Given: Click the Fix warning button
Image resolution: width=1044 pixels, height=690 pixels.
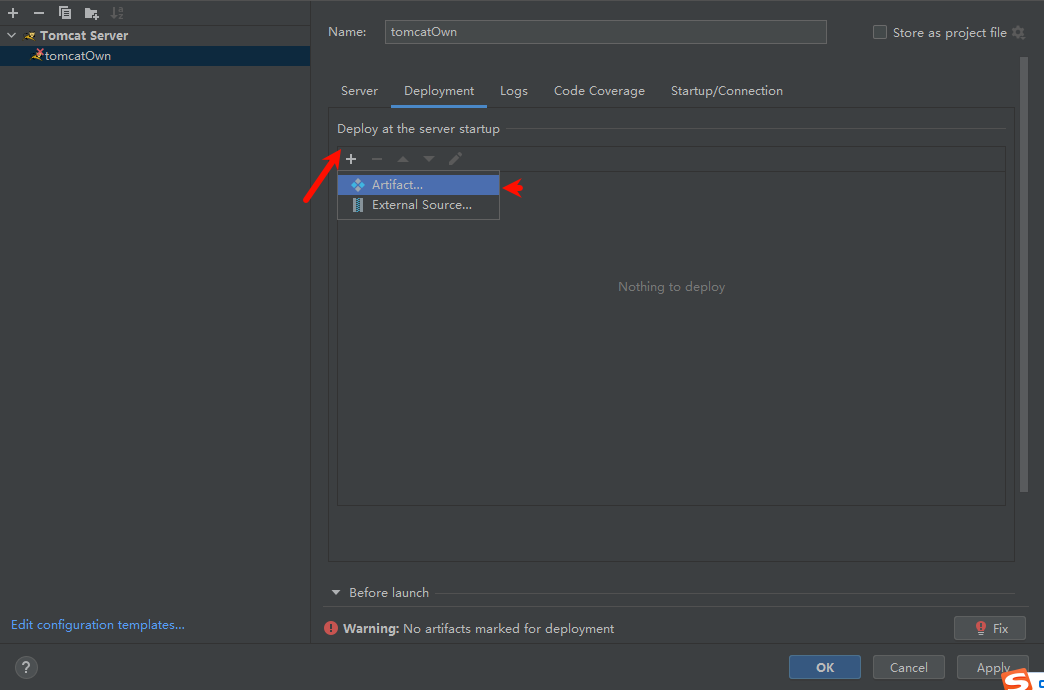Looking at the screenshot, I should click(989, 628).
